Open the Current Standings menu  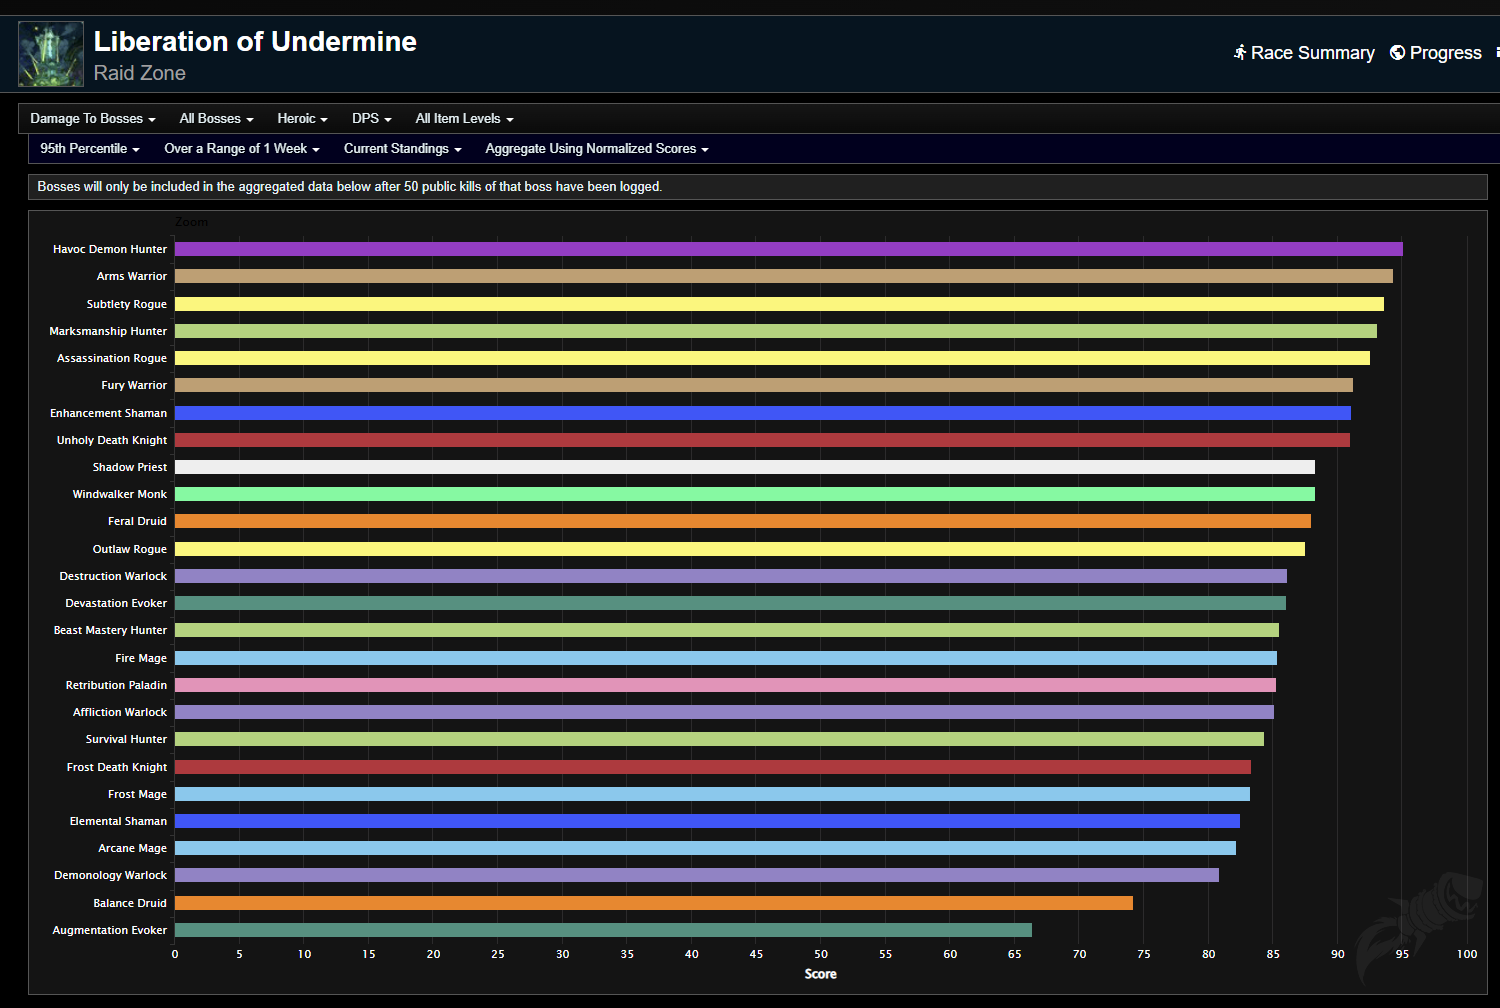tap(402, 148)
